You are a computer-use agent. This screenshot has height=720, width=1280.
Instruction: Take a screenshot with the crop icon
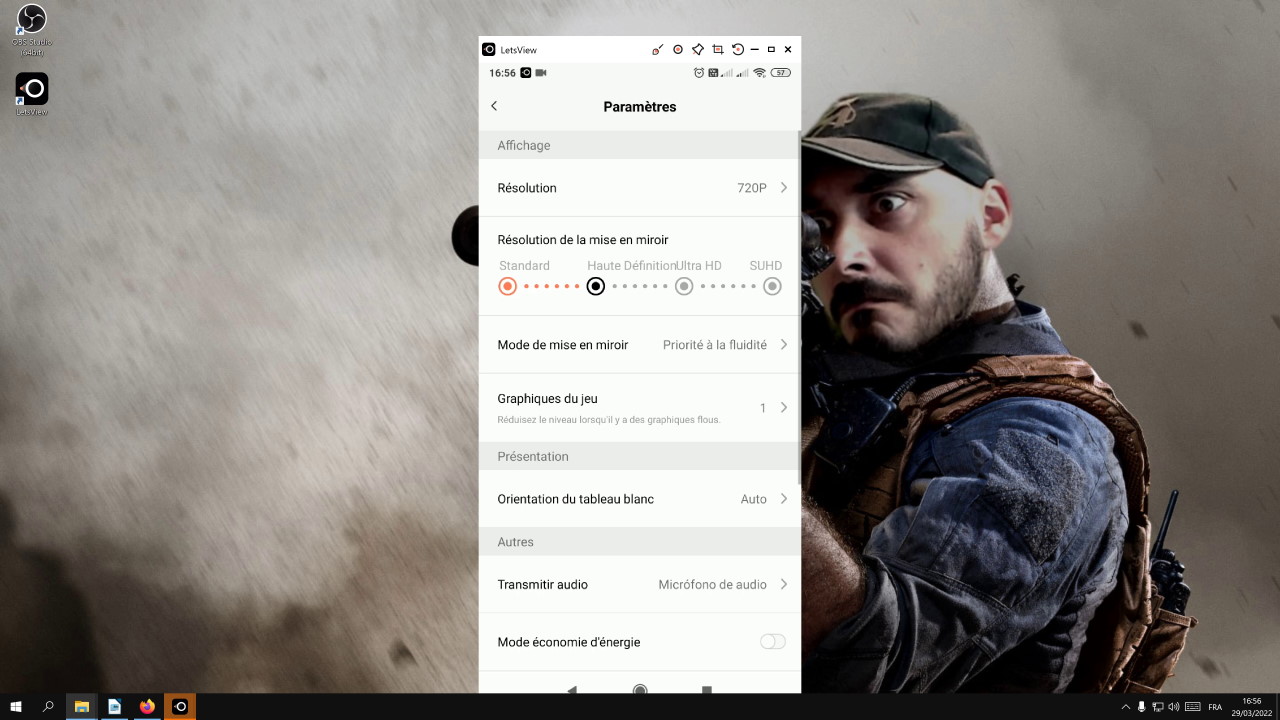pyautogui.click(x=718, y=49)
